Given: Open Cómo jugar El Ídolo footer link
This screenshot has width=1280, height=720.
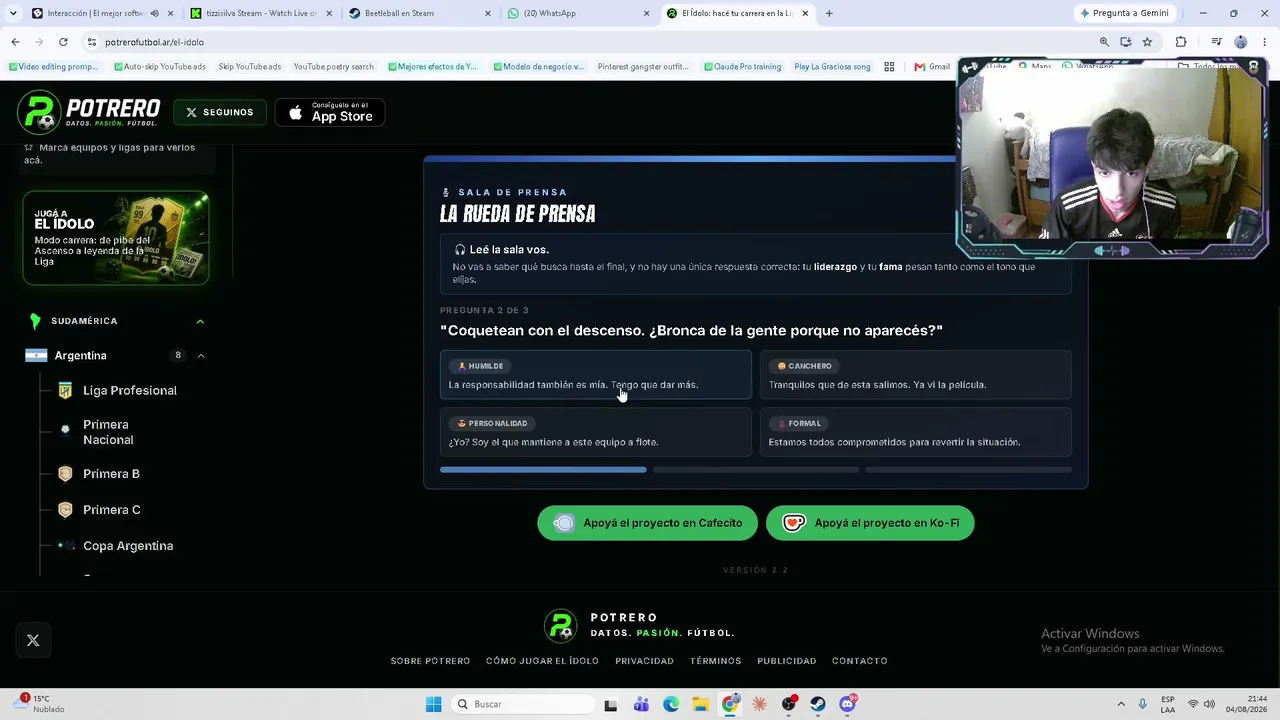Looking at the screenshot, I should [542, 661].
